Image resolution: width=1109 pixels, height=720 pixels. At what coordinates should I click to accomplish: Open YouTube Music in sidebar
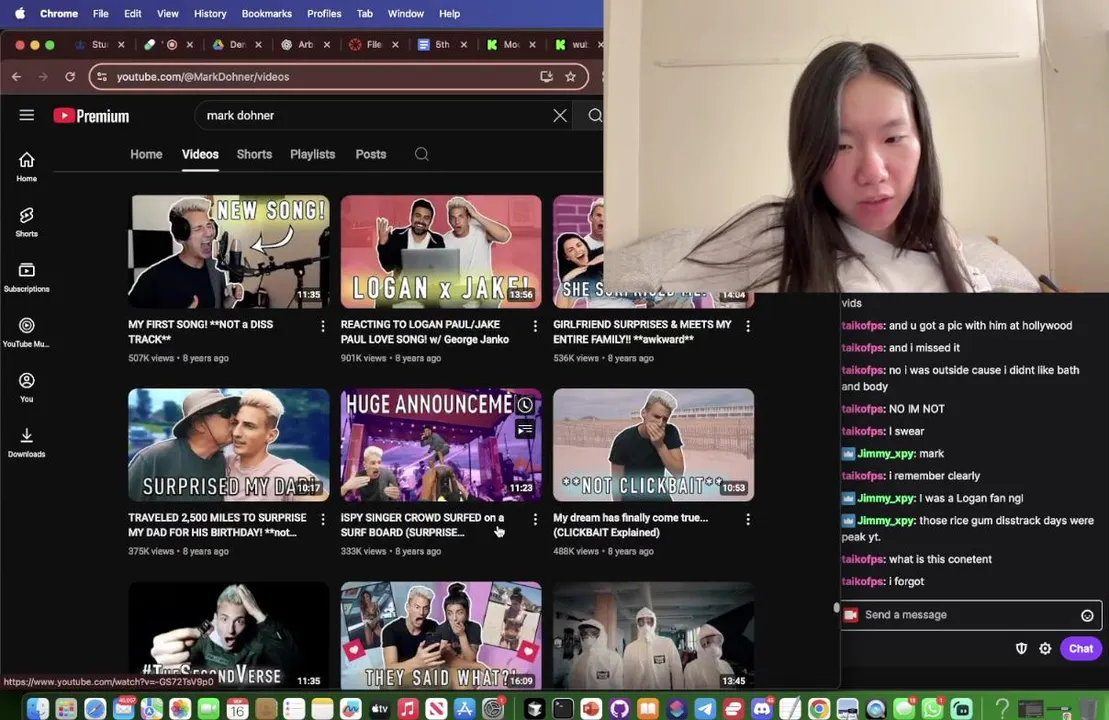pyautogui.click(x=27, y=332)
